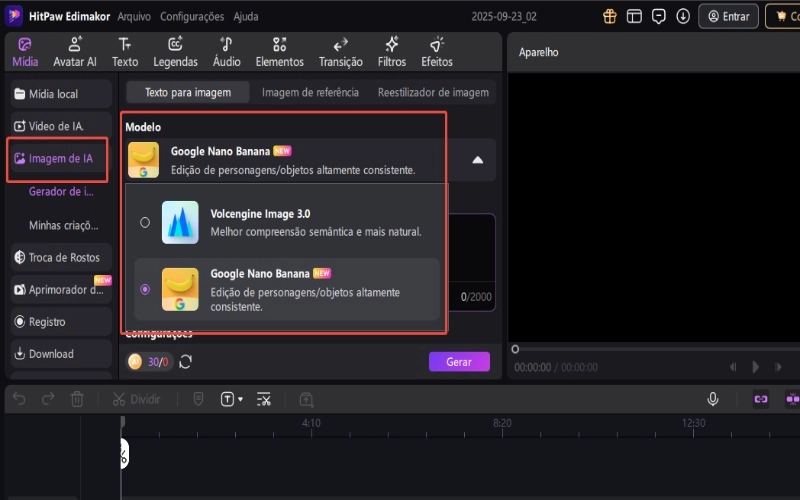The image size is (800, 500).
Task: Open the Filtros filters icon
Action: pyautogui.click(x=392, y=52)
